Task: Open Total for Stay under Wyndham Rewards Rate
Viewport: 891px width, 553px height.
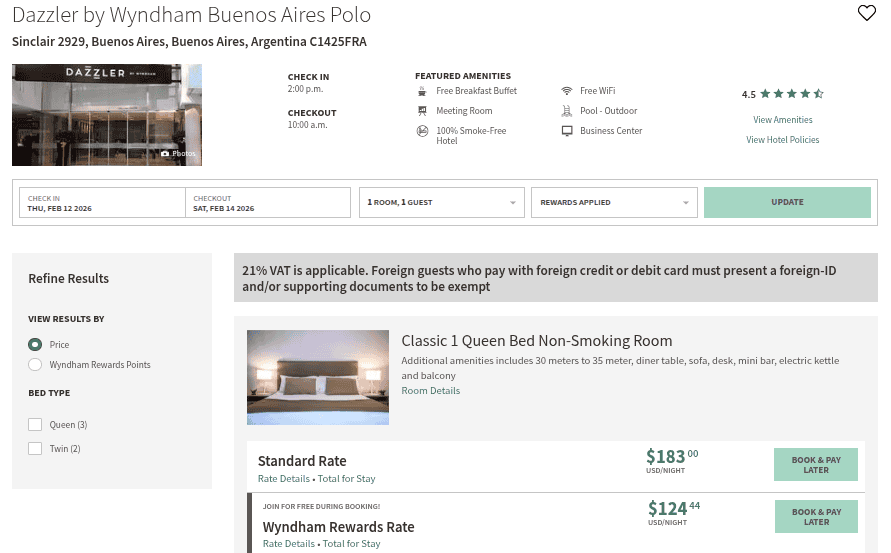Action: tap(352, 543)
